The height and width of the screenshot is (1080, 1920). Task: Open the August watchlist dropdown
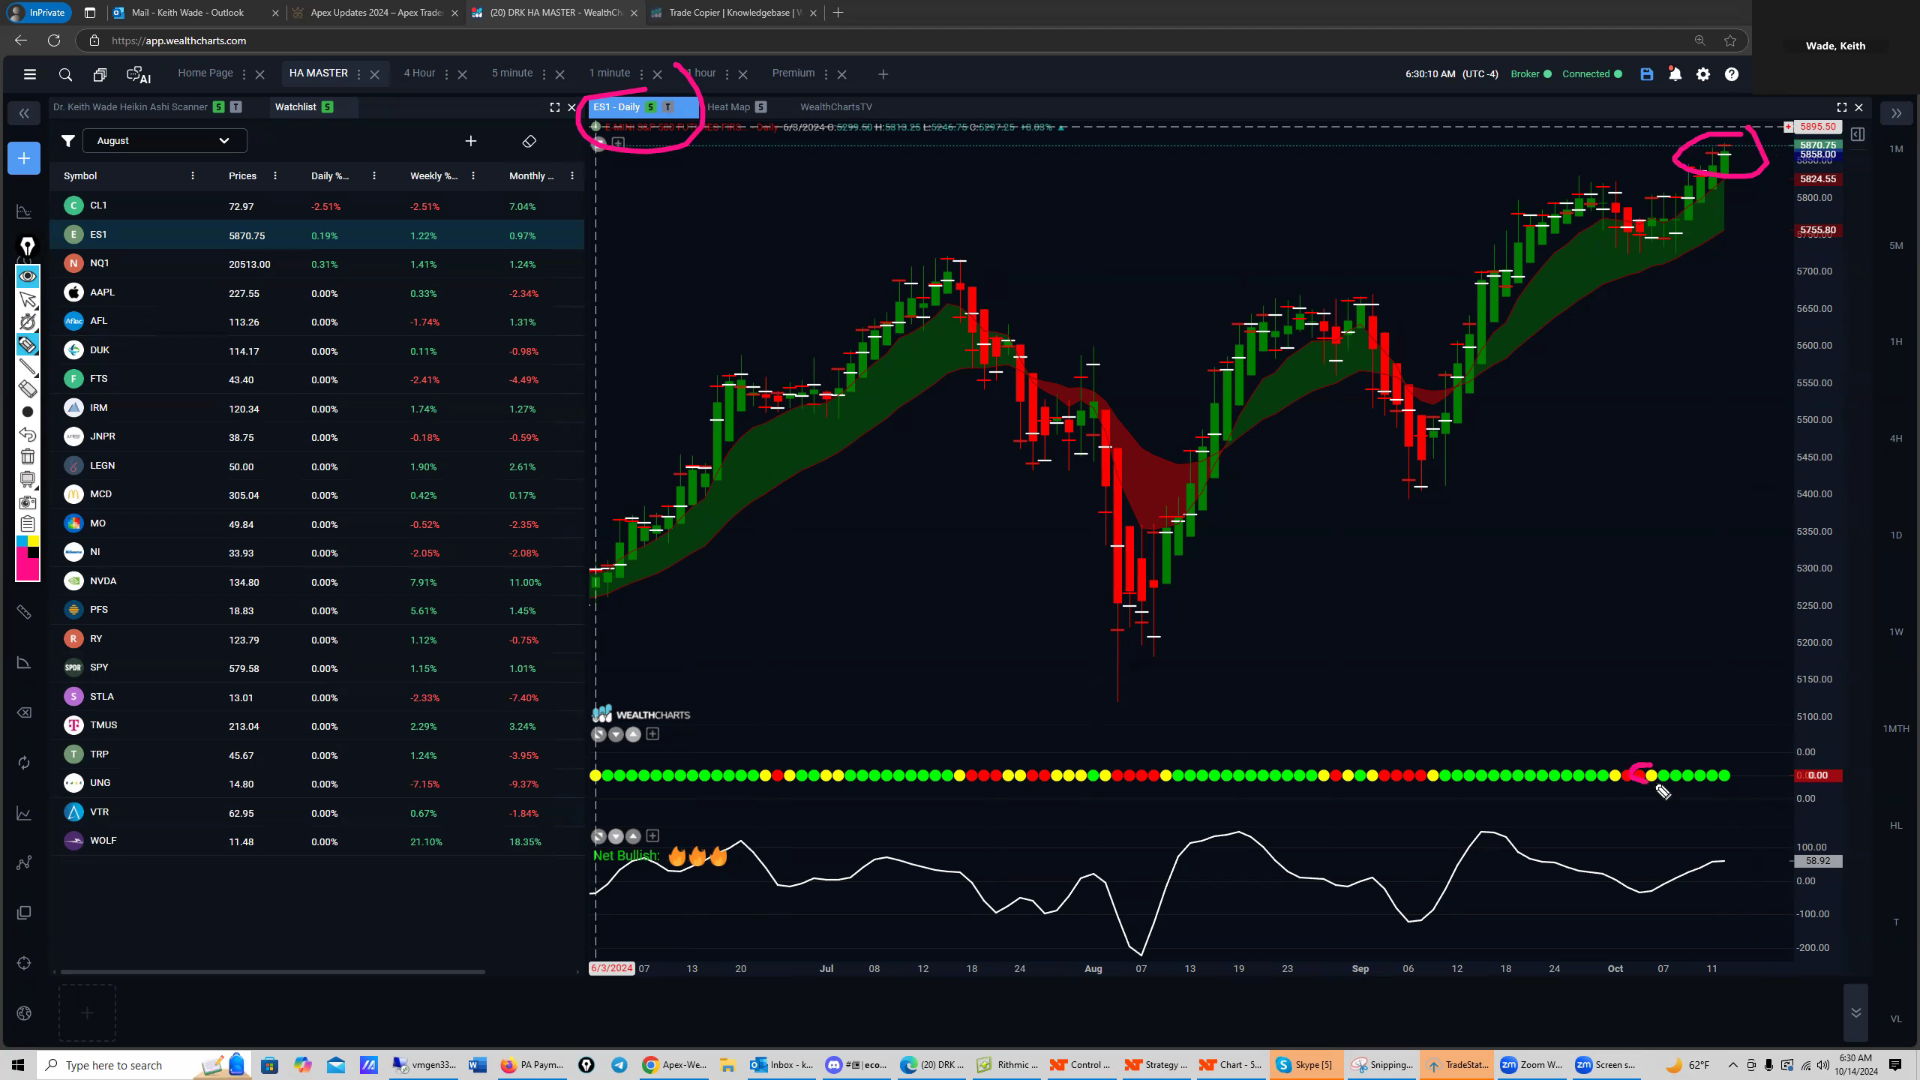[164, 141]
